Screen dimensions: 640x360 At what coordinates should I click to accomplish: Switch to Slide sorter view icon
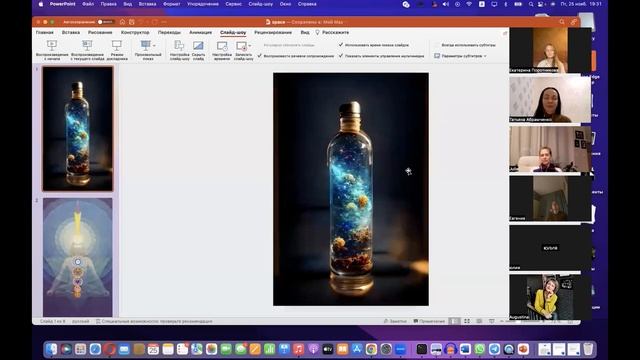click(x=467, y=321)
